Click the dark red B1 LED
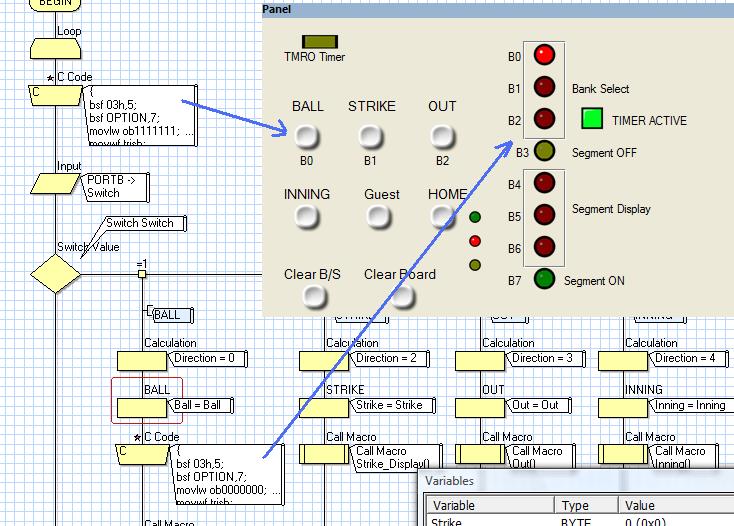This screenshot has width=734, height=526. click(544, 87)
